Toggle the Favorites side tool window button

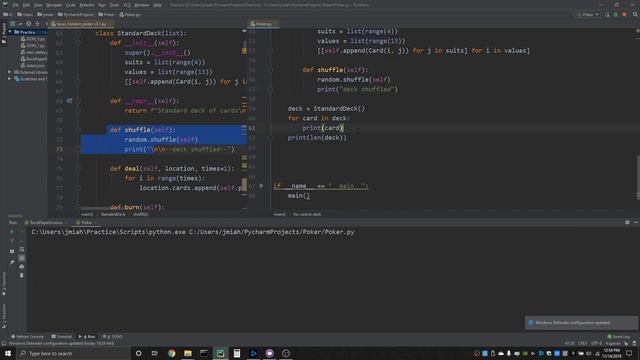tap(4, 283)
